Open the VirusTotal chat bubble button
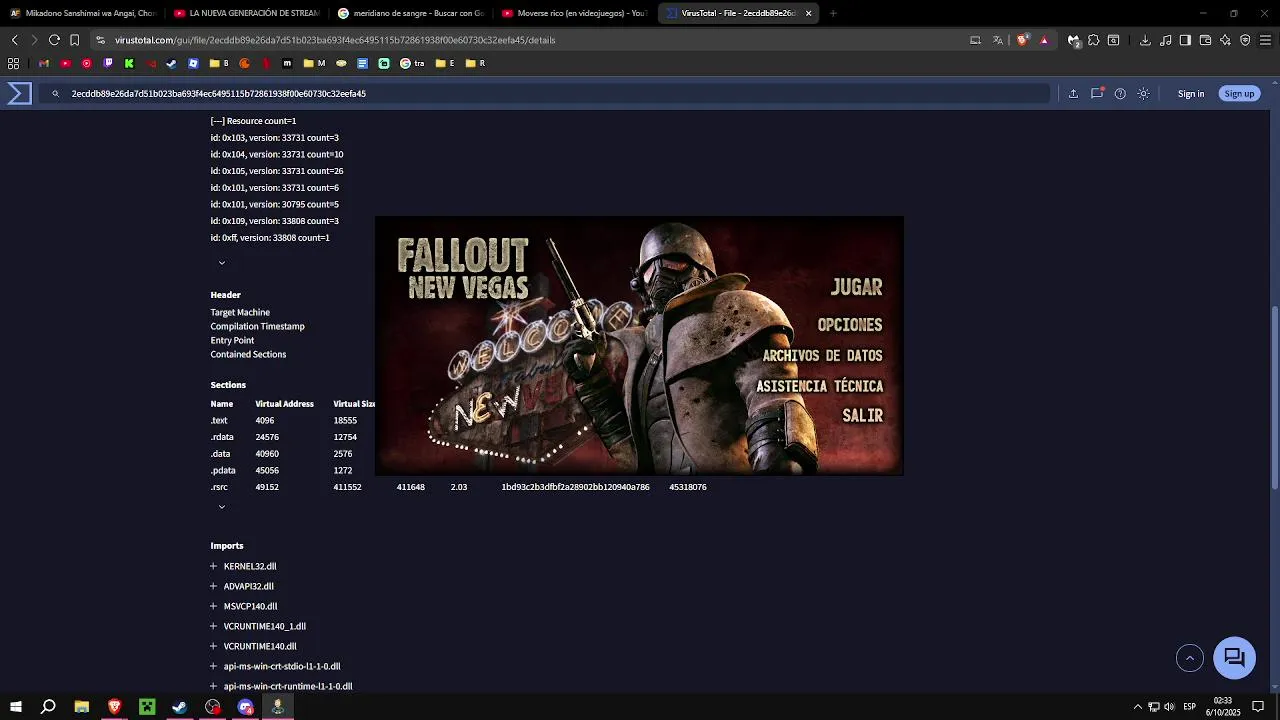The image size is (1280, 720). (1234, 657)
